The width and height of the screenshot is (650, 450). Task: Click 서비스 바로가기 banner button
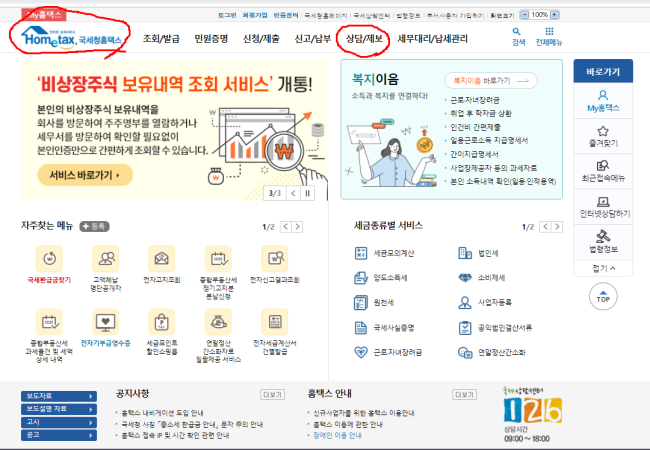(x=85, y=175)
